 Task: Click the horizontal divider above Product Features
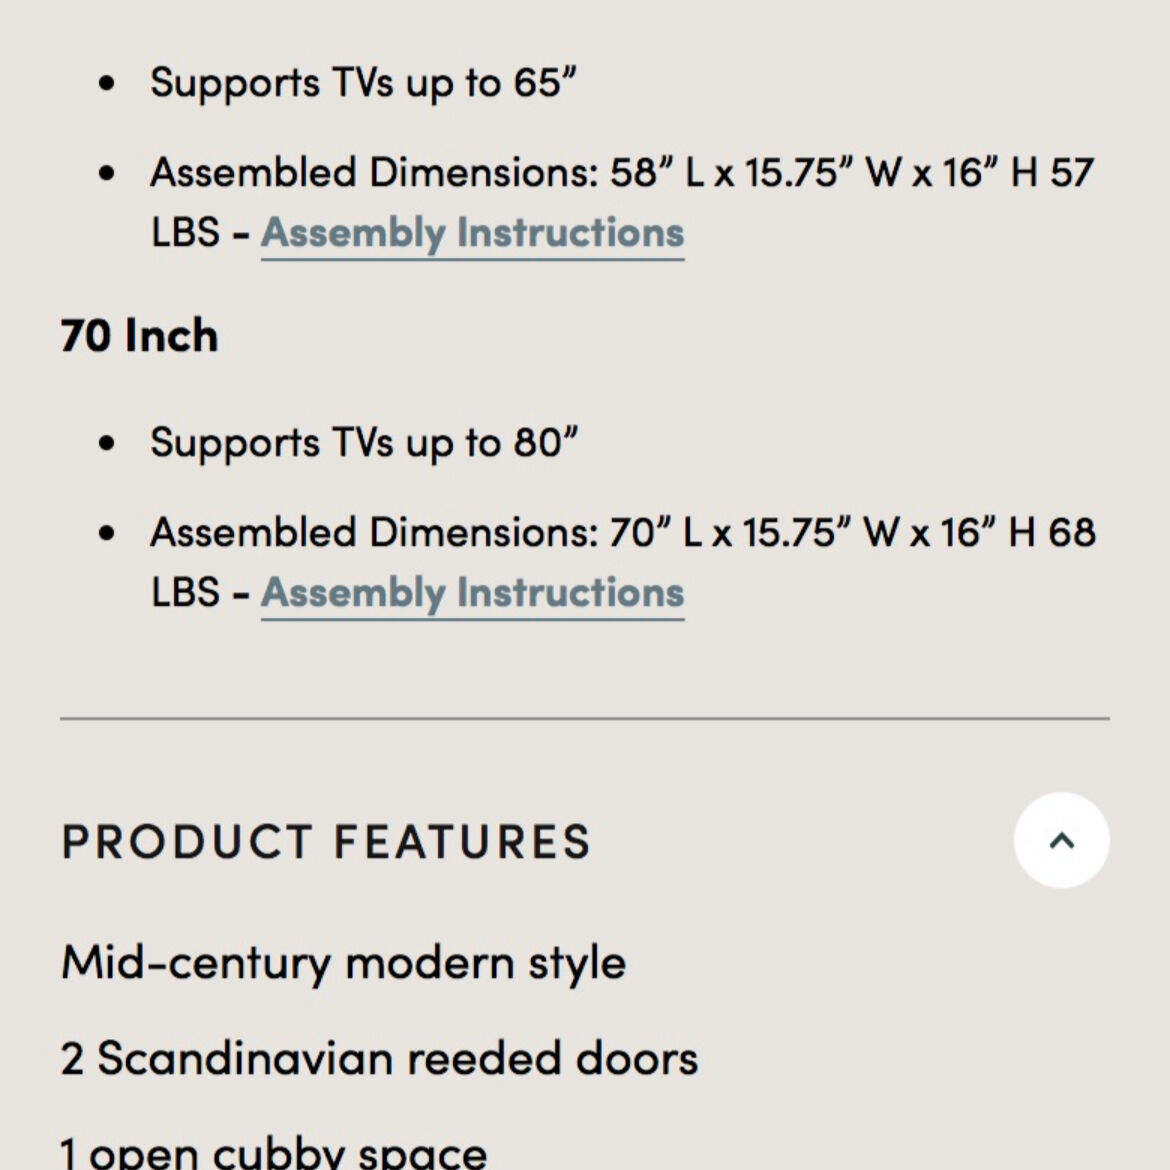[x=584, y=718]
